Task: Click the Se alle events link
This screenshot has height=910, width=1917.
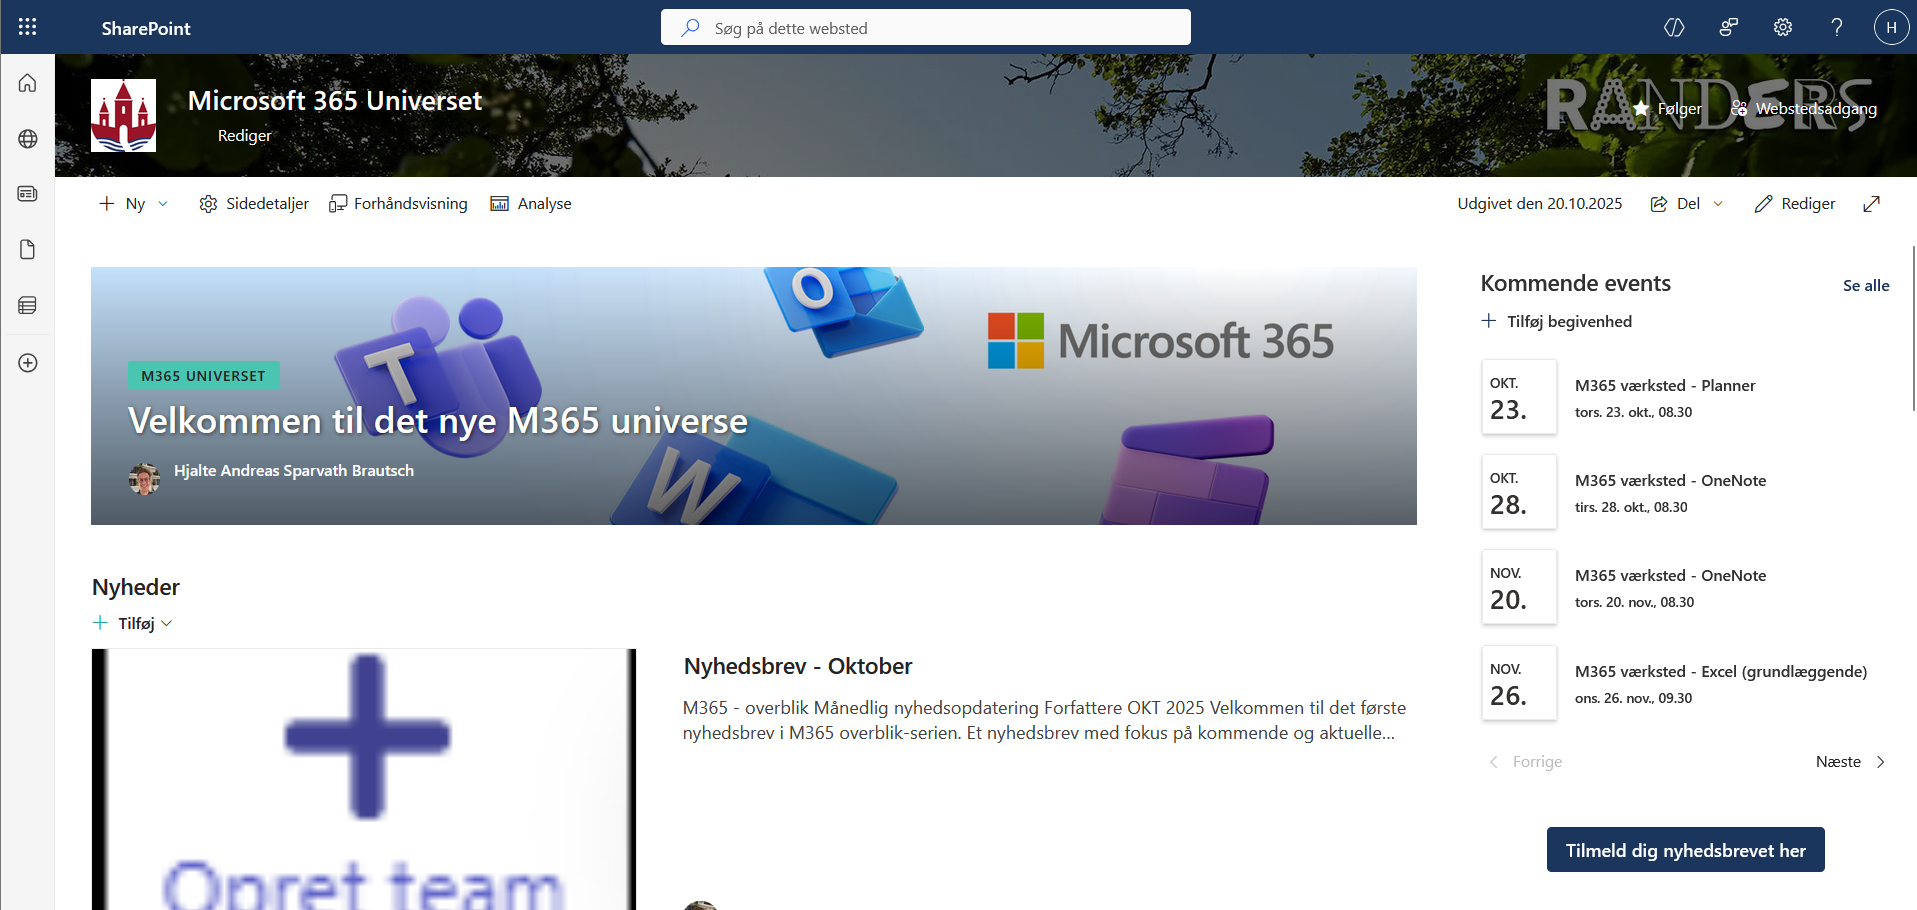Action: [x=1865, y=286]
